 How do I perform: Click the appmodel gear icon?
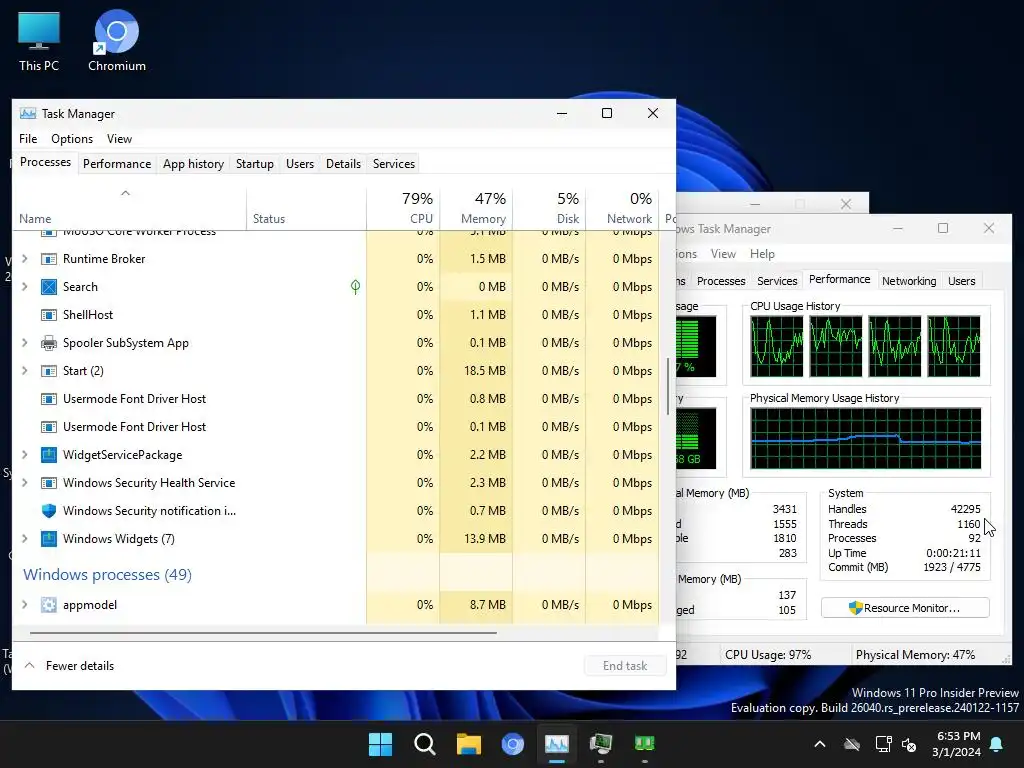[x=49, y=605]
